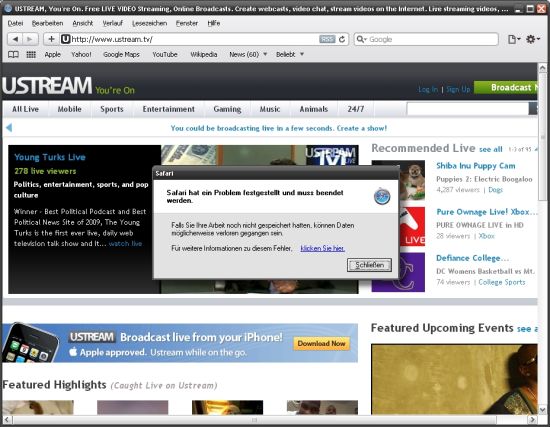
Task: Open the Safari settings gear menu
Action: [x=532, y=39]
